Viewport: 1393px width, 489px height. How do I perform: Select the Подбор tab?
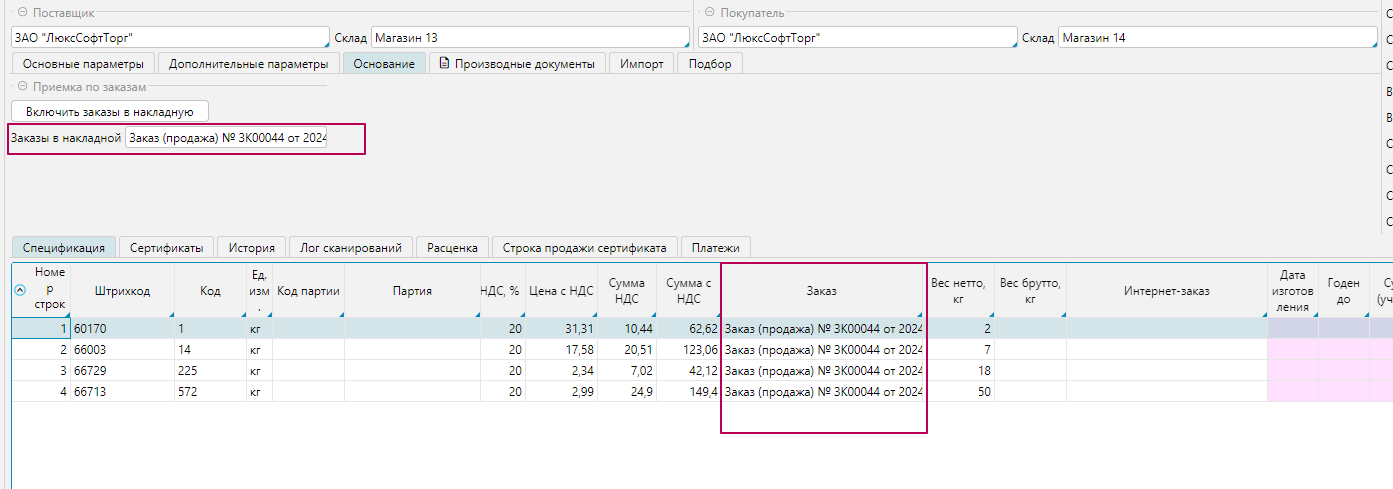pos(710,64)
